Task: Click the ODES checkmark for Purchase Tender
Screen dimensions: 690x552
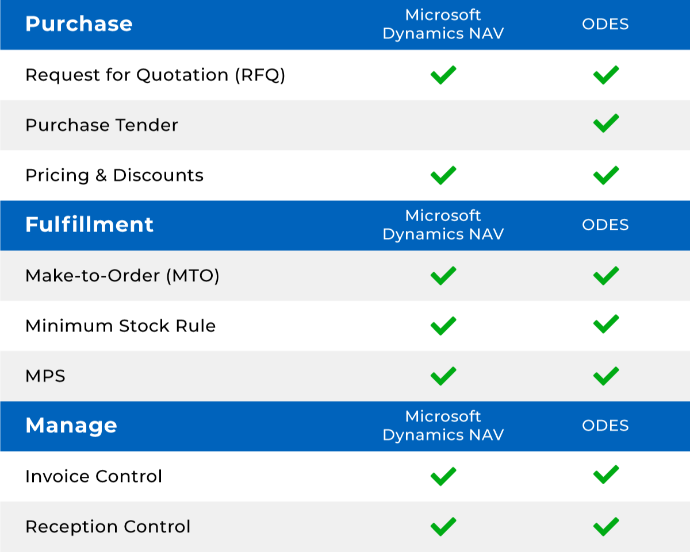Action: click(x=606, y=123)
